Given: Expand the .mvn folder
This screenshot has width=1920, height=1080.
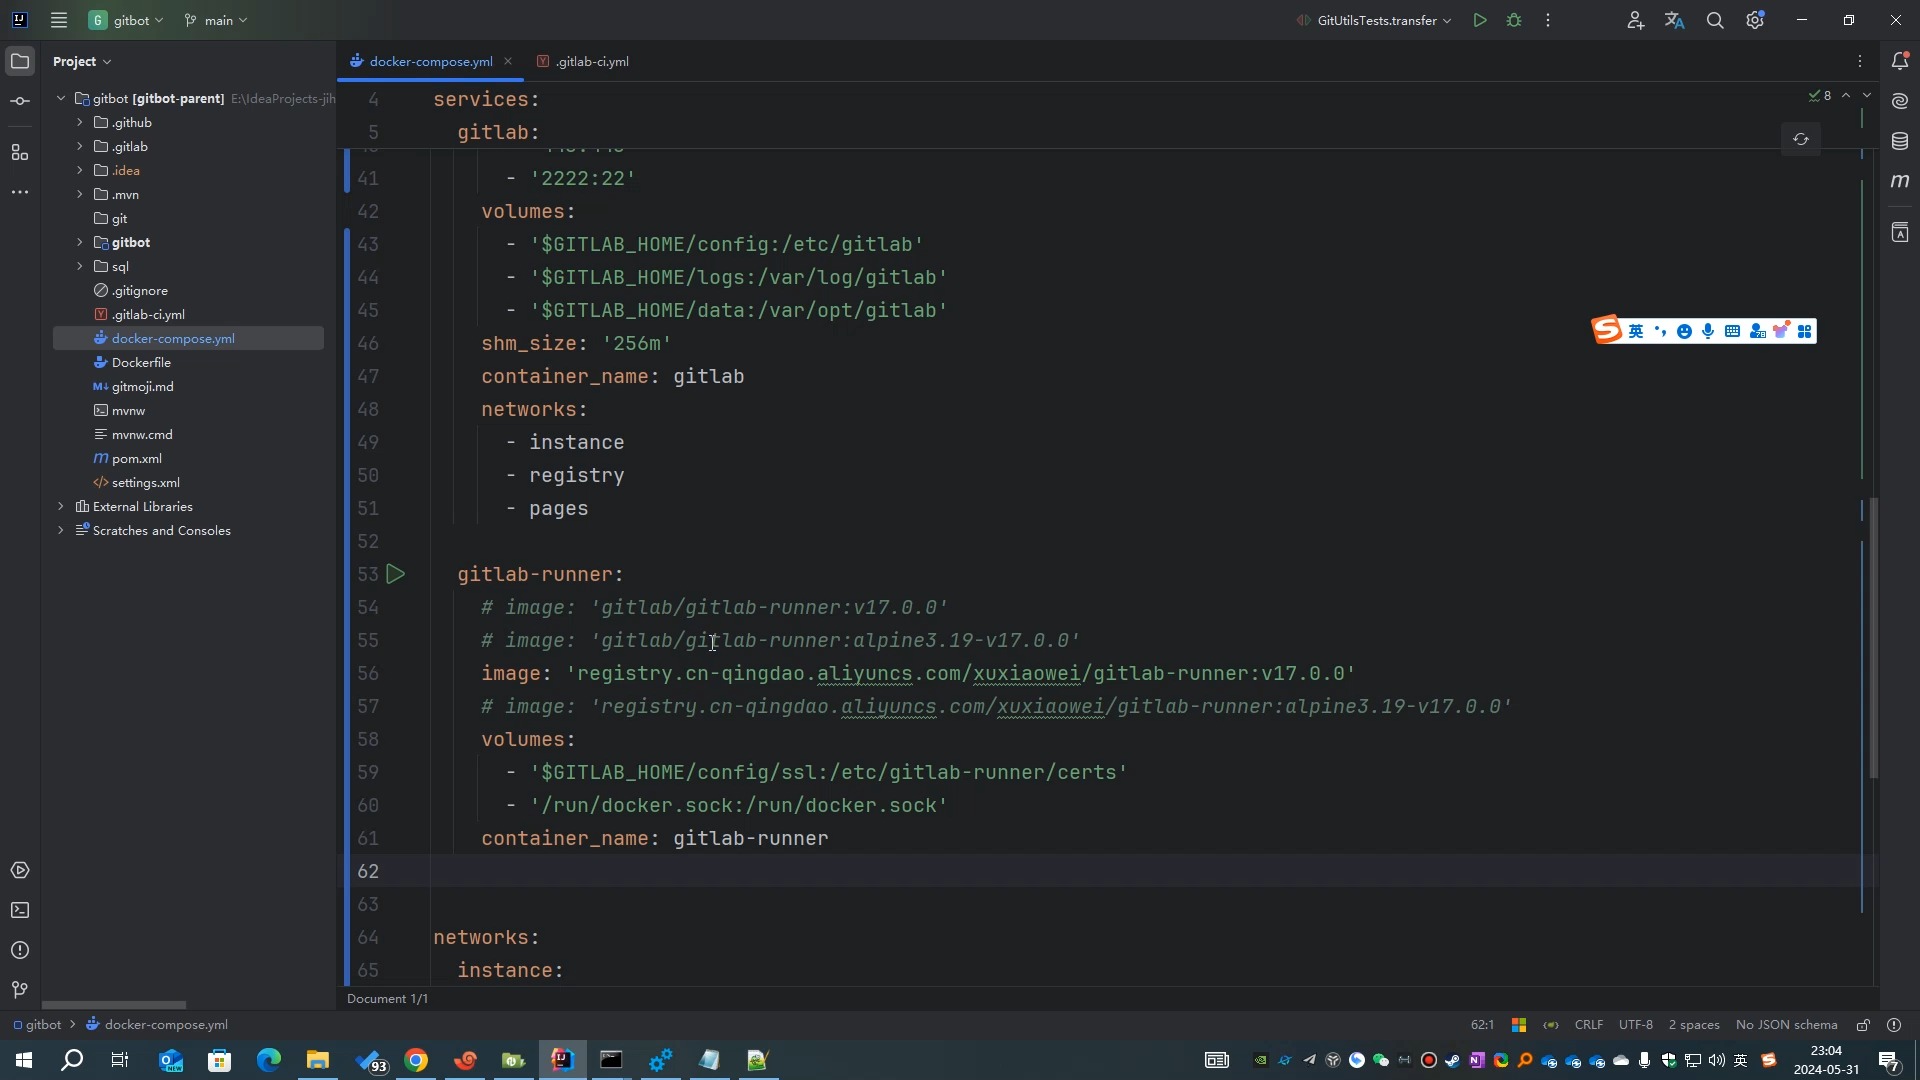Looking at the screenshot, I should pyautogui.click(x=80, y=195).
